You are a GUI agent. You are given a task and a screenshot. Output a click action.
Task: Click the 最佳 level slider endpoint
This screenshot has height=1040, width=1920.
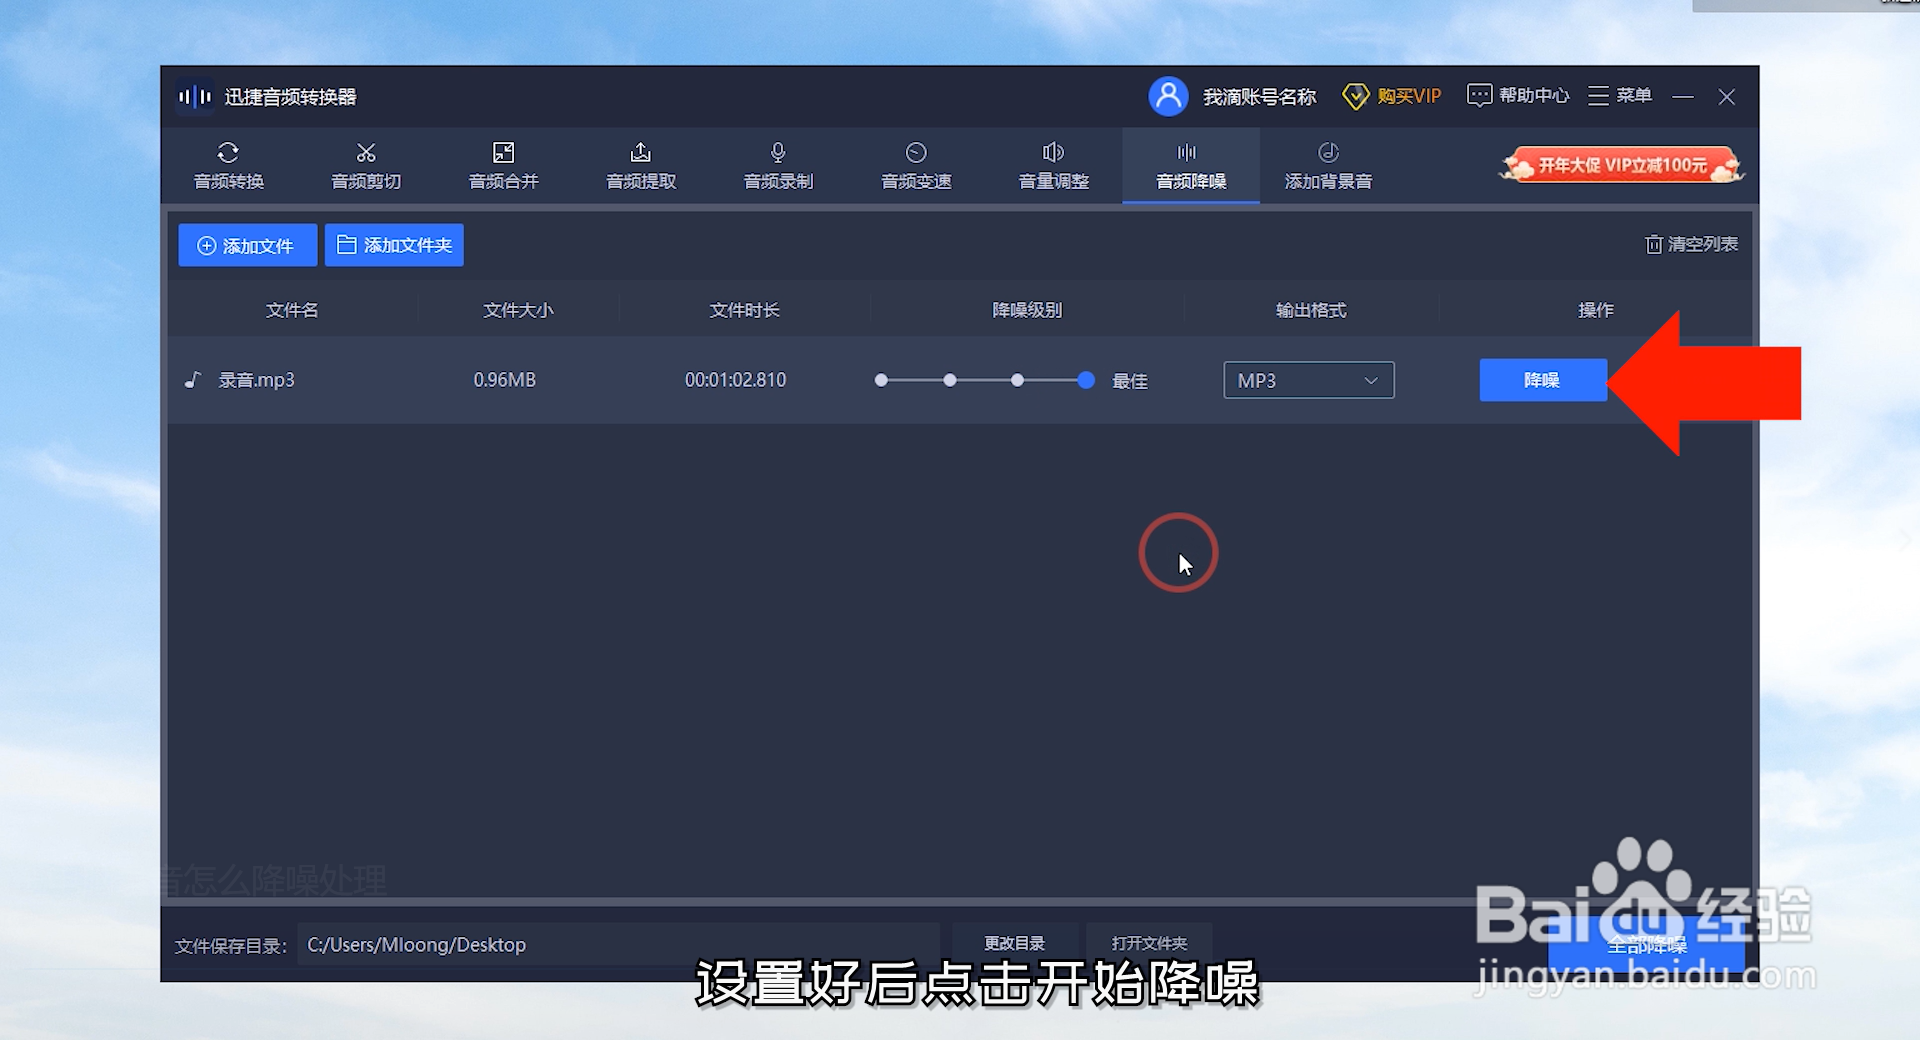(1086, 380)
